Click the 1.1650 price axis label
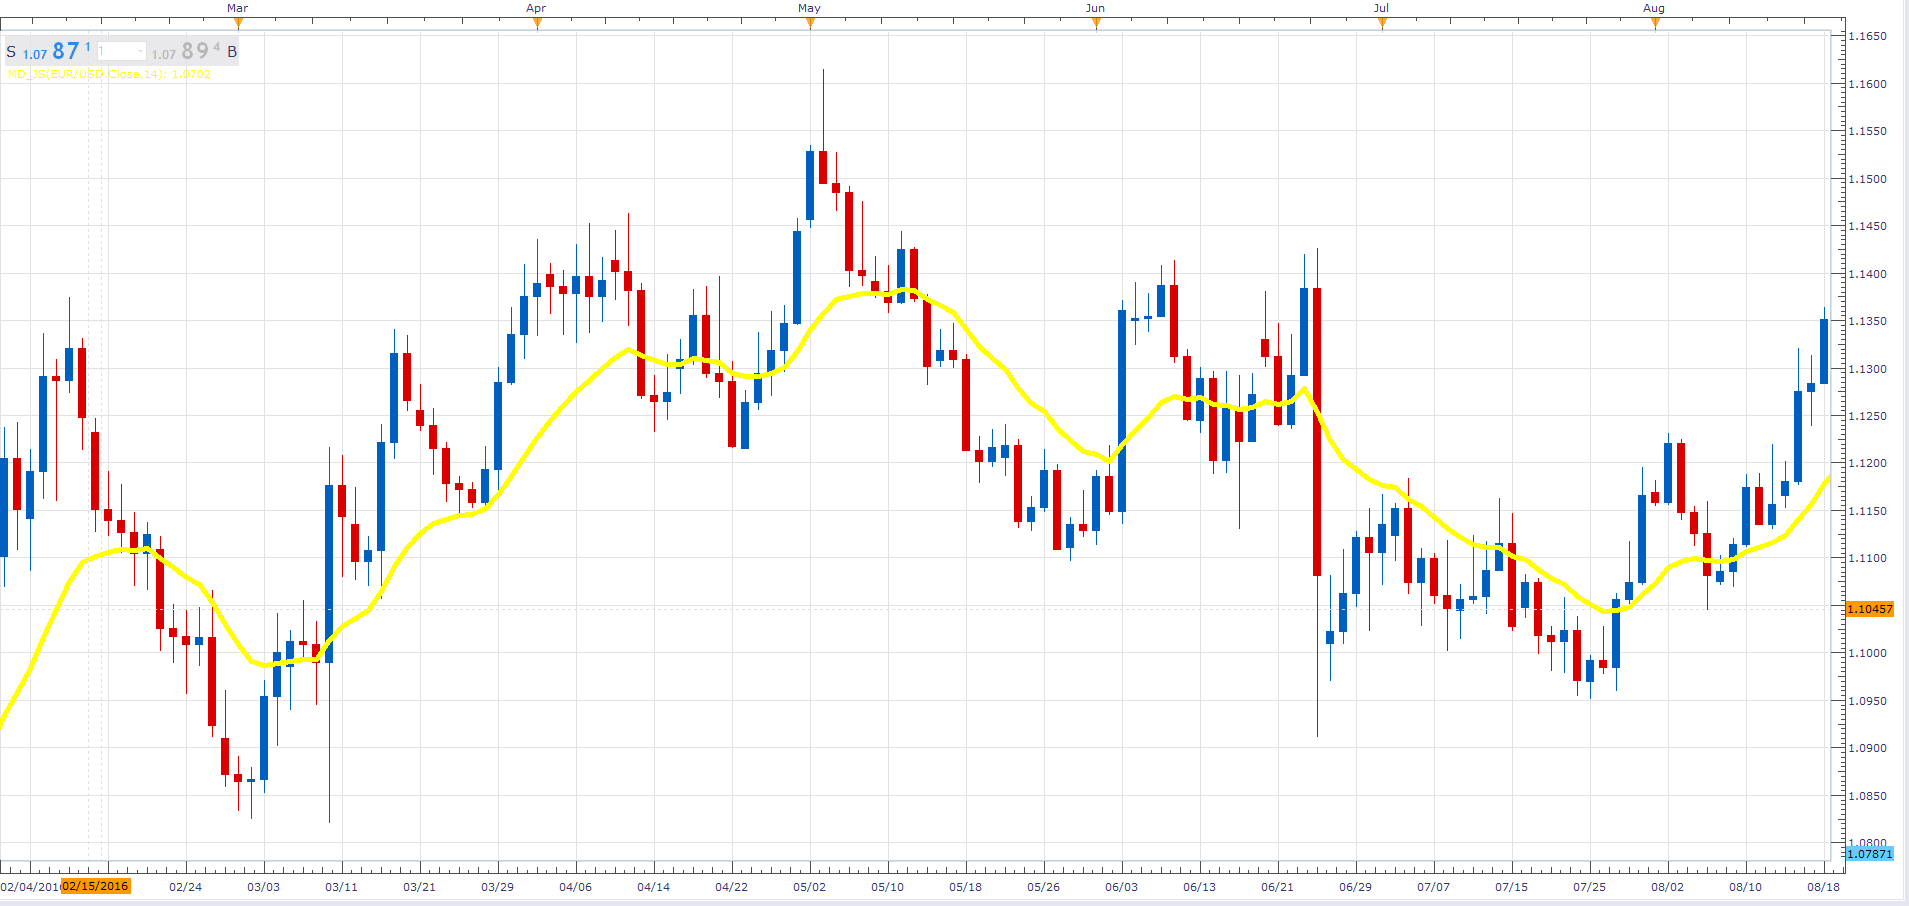1909x906 pixels. (x=1867, y=36)
